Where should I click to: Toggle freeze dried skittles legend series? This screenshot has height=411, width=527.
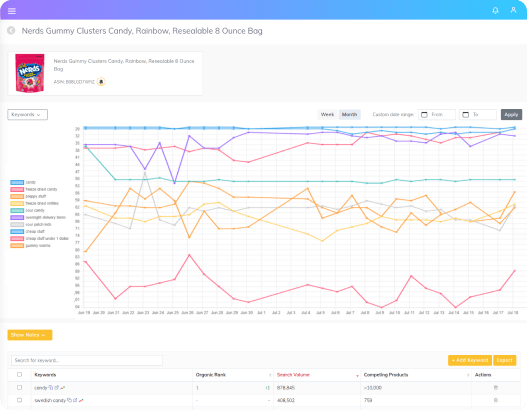click(34, 203)
